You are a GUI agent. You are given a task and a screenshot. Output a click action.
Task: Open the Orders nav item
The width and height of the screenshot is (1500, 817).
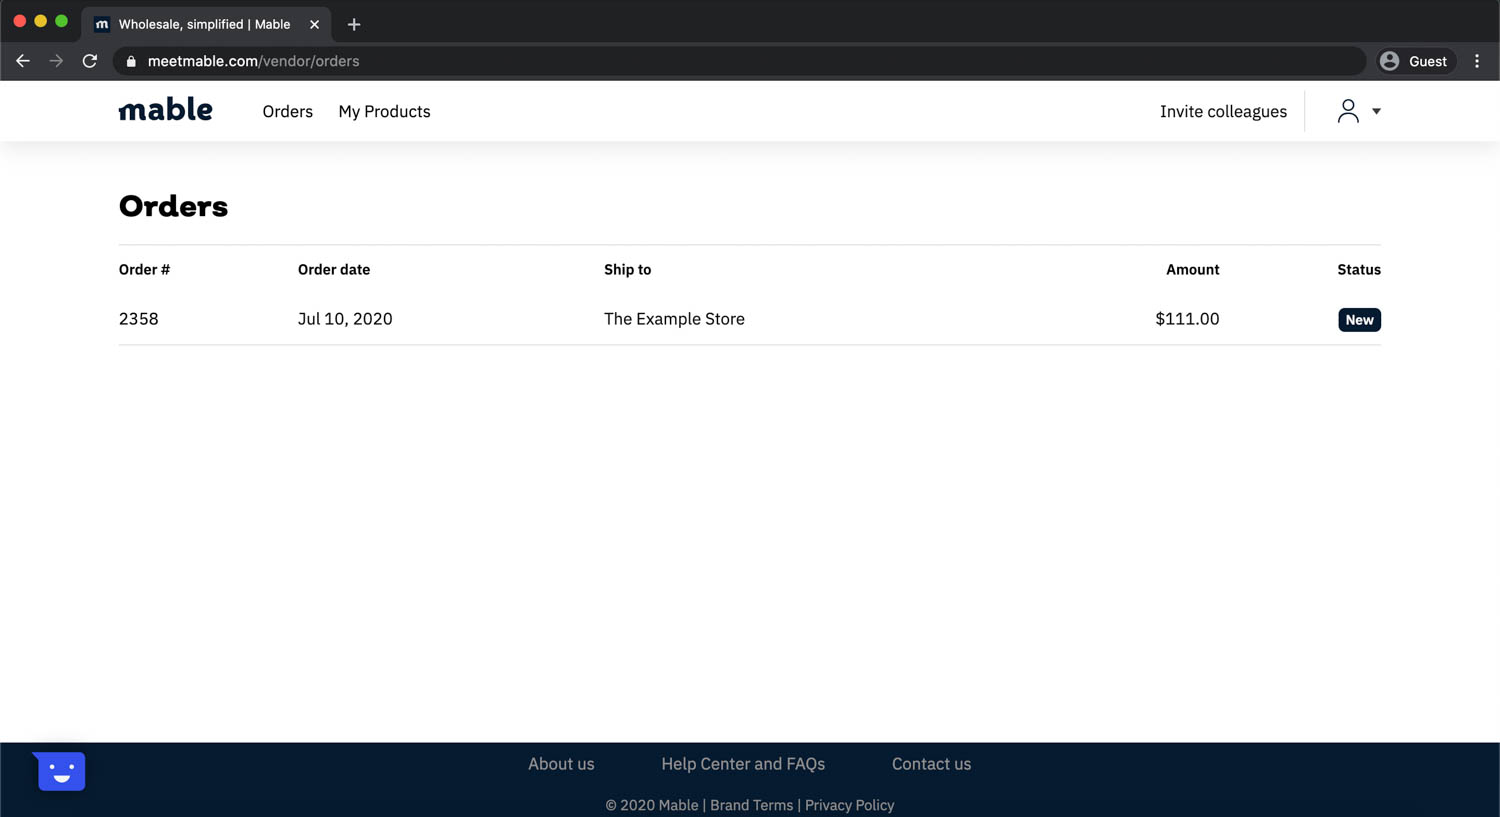(x=288, y=111)
